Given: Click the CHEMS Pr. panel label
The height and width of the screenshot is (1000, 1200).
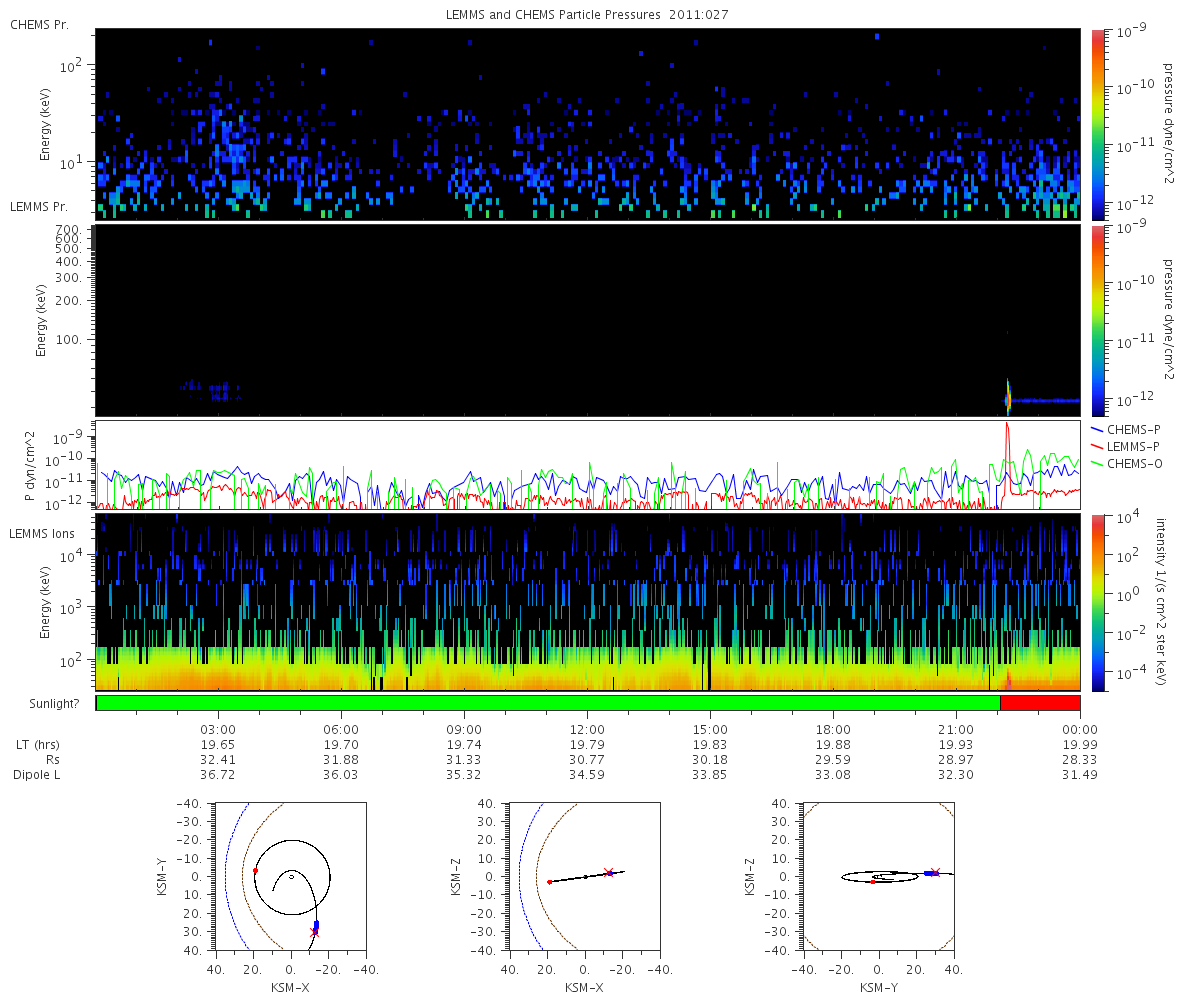Looking at the screenshot, I should (39, 24).
